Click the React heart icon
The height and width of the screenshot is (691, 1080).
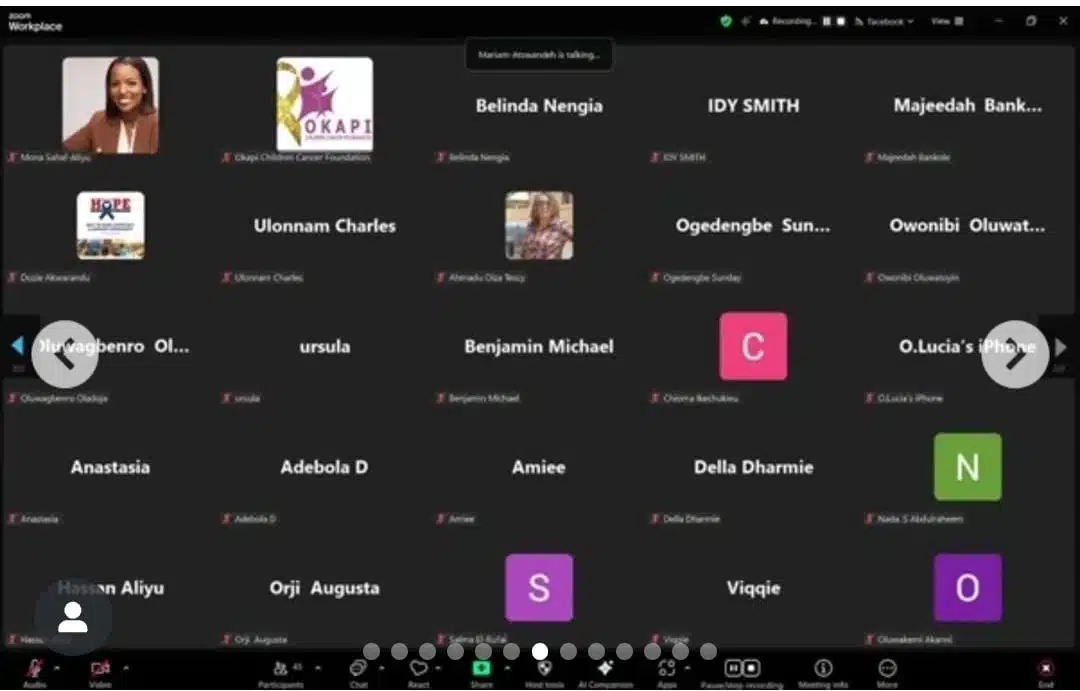tap(419, 668)
